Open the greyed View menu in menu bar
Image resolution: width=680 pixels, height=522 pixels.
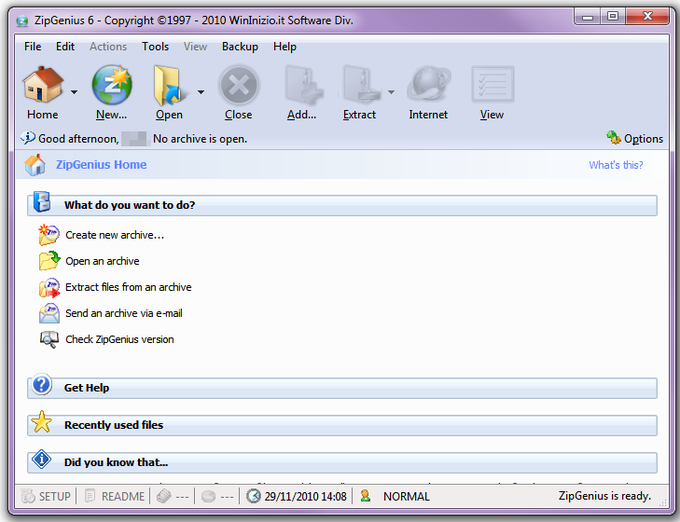tap(195, 46)
